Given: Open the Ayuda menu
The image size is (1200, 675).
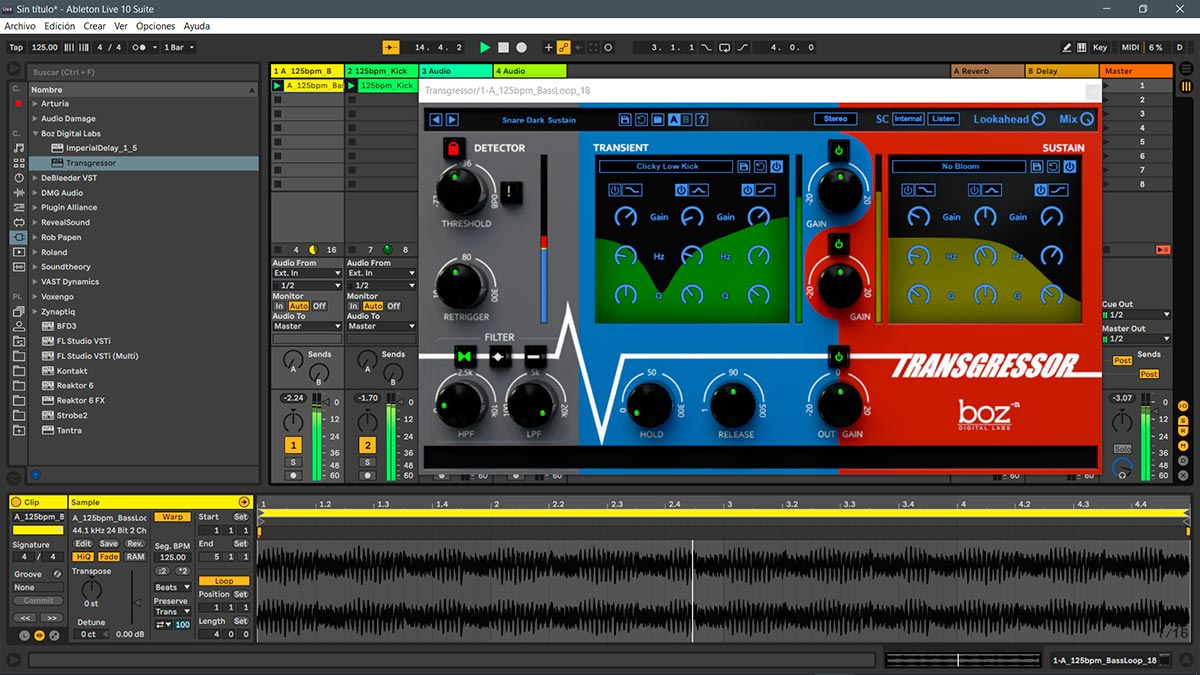Looking at the screenshot, I should (x=197, y=26).
